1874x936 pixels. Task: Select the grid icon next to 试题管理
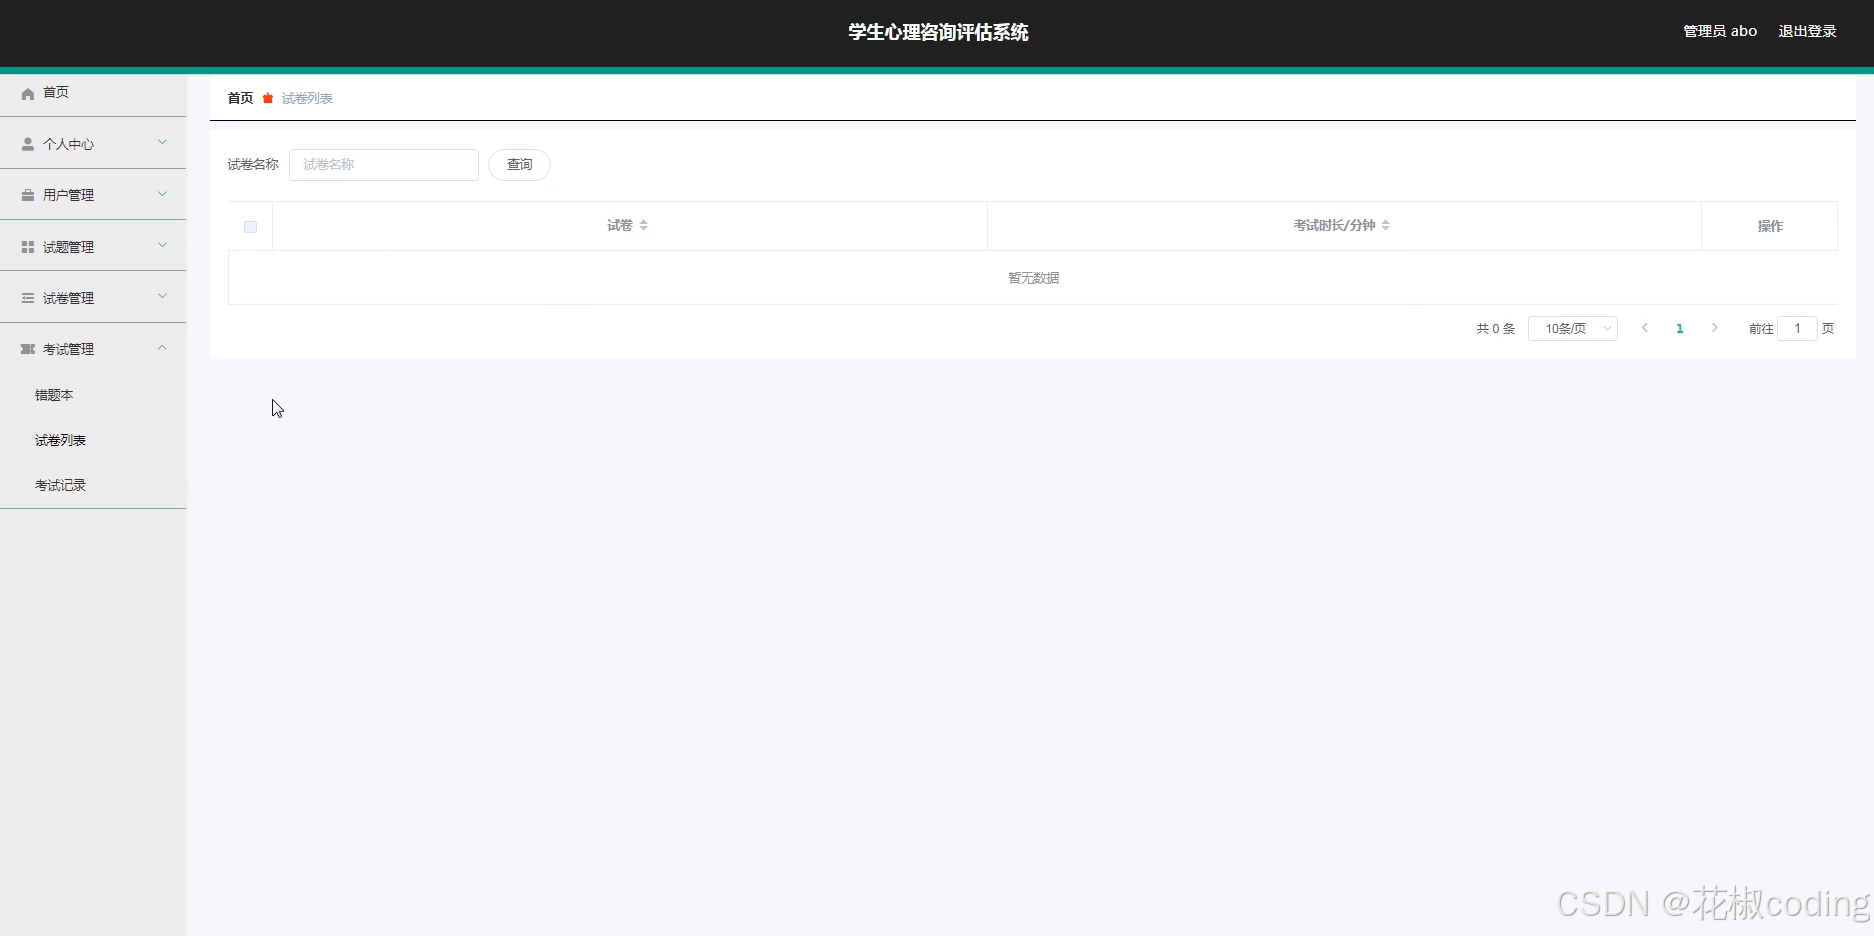click(x=28, y=246)
